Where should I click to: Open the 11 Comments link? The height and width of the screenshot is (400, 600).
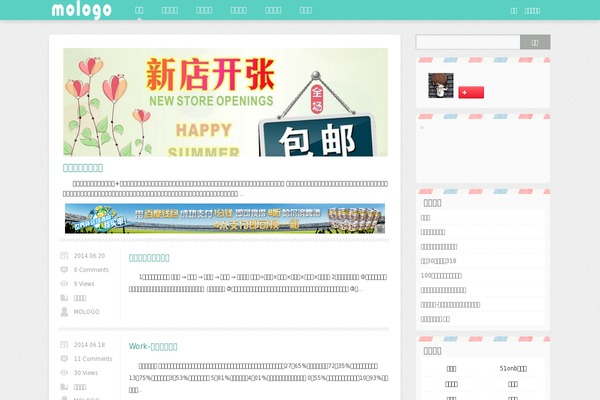click(93, 359)
